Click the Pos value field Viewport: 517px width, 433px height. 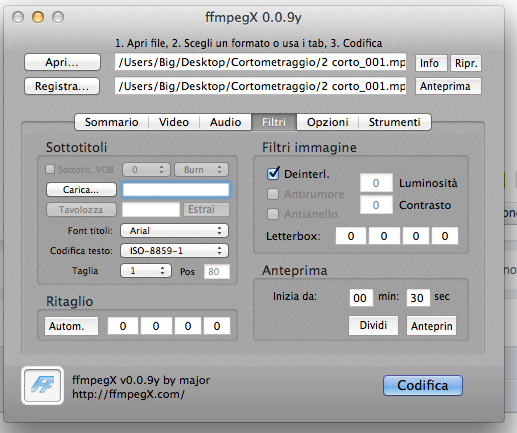[x=217, y=271]
